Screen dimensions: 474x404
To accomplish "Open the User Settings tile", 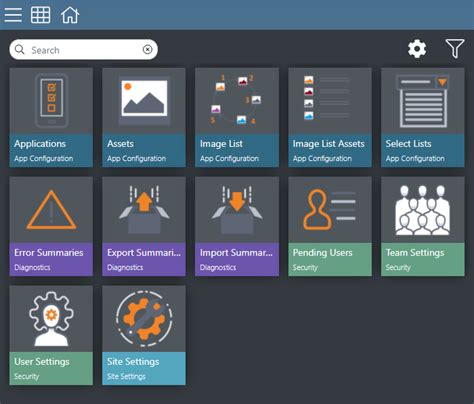I will click(x=51, y=335).
